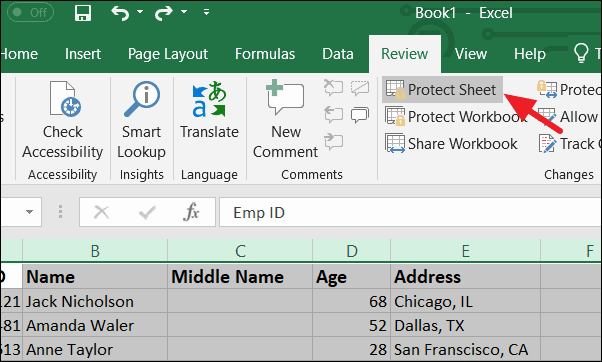Select the Dallas, TX cell
Screen dimensions: 602x362
coord(465,326)
